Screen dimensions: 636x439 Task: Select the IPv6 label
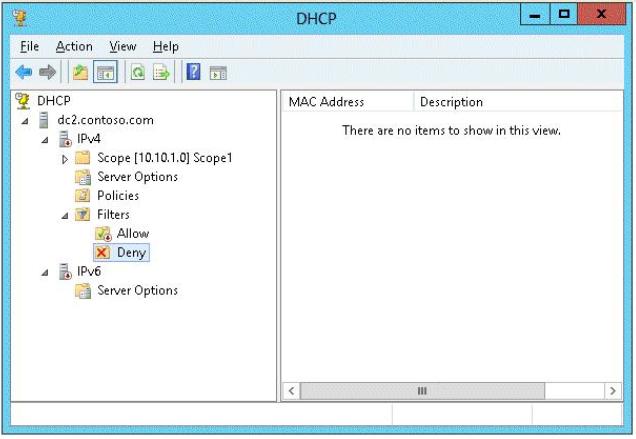(x=89, y=271)
